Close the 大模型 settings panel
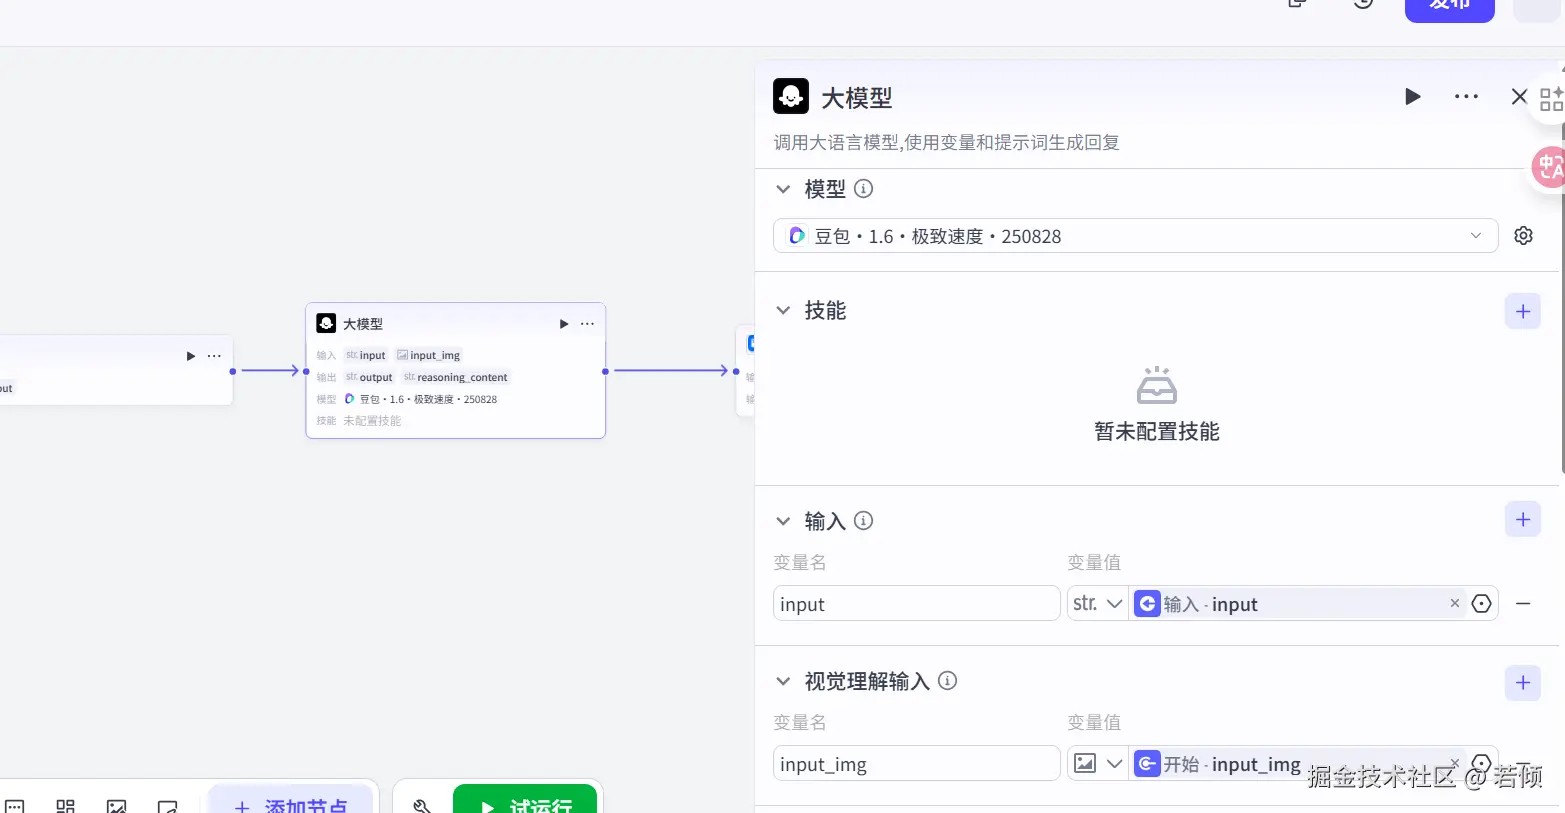 (x=1519, y=97)
